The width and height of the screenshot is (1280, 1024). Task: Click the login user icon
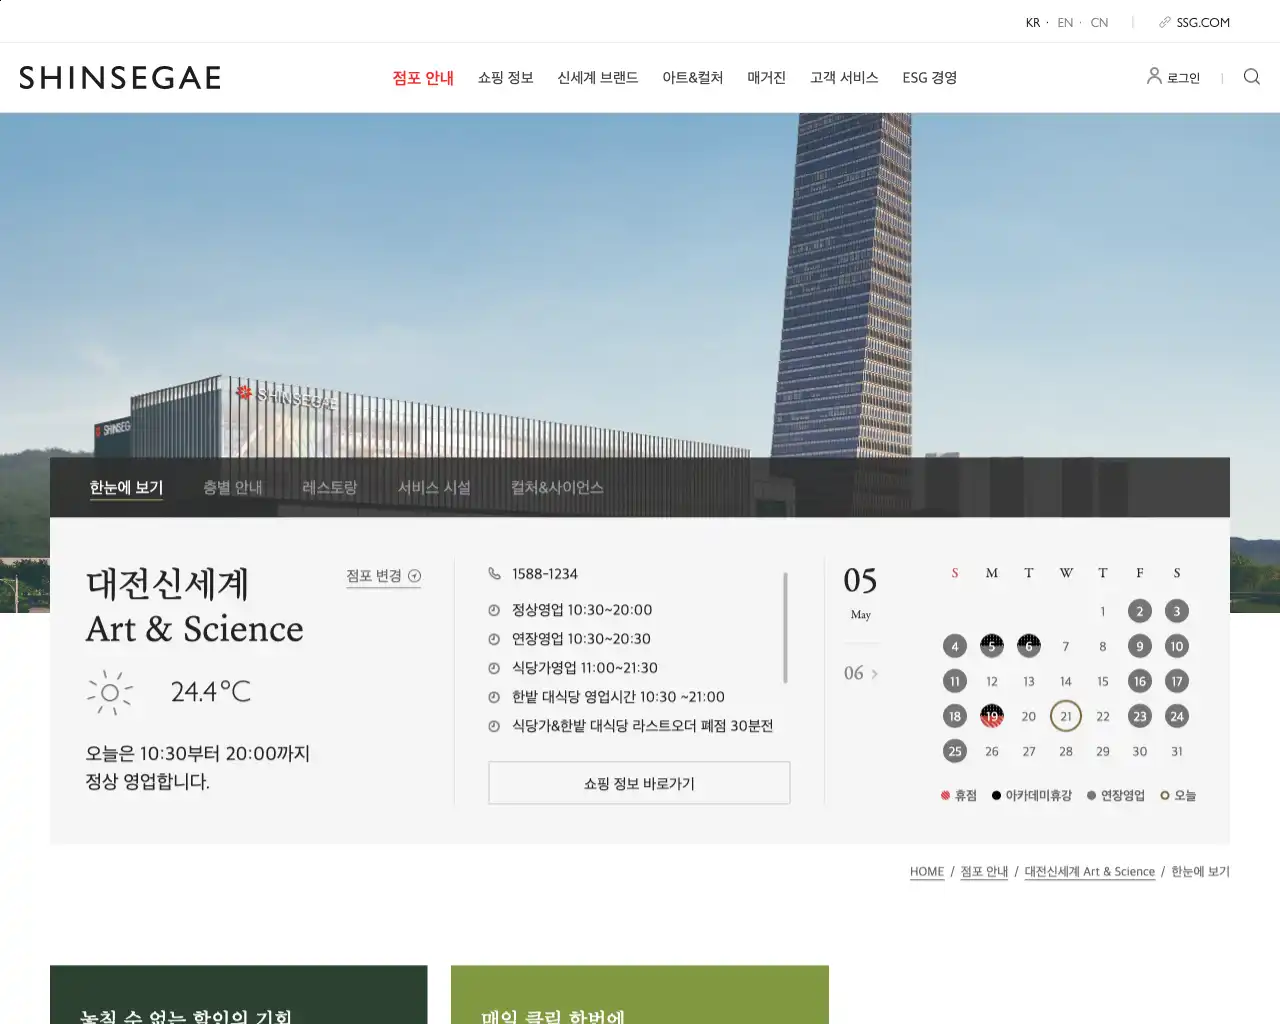pyautogui.click(x=1154, y=76)
